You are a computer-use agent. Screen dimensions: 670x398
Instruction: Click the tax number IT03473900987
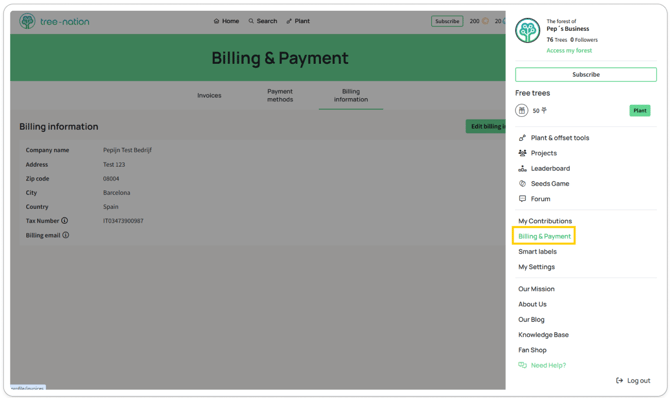123,221
